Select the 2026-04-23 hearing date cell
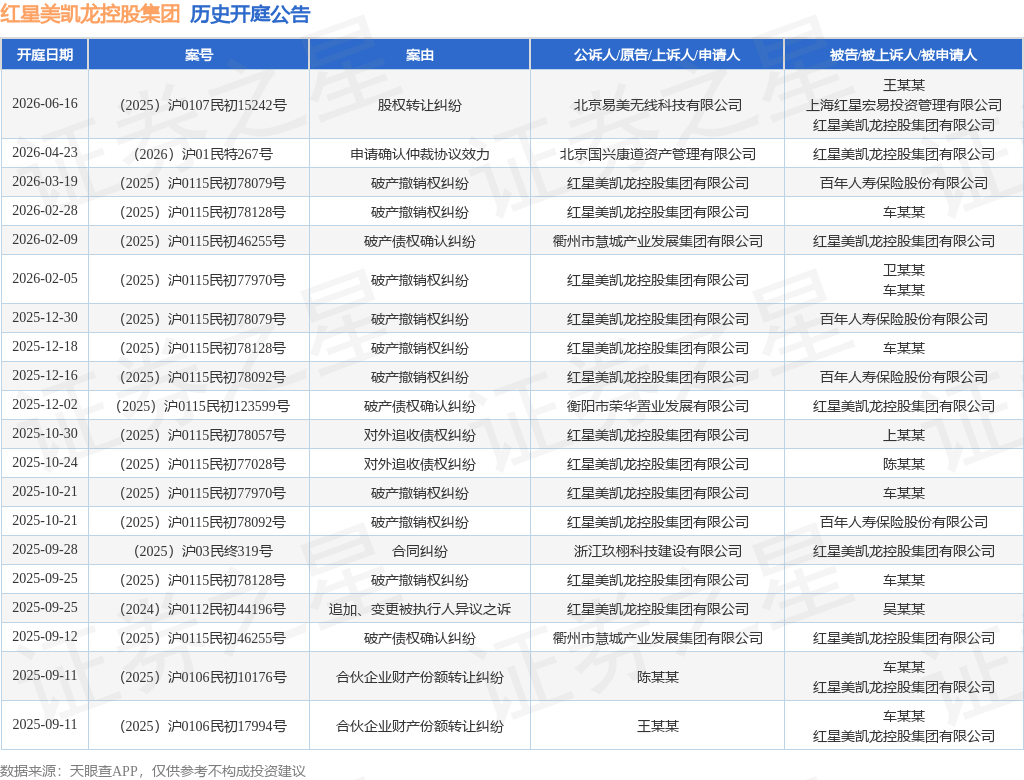This screenshot has width=1024, height=780. 45,153
